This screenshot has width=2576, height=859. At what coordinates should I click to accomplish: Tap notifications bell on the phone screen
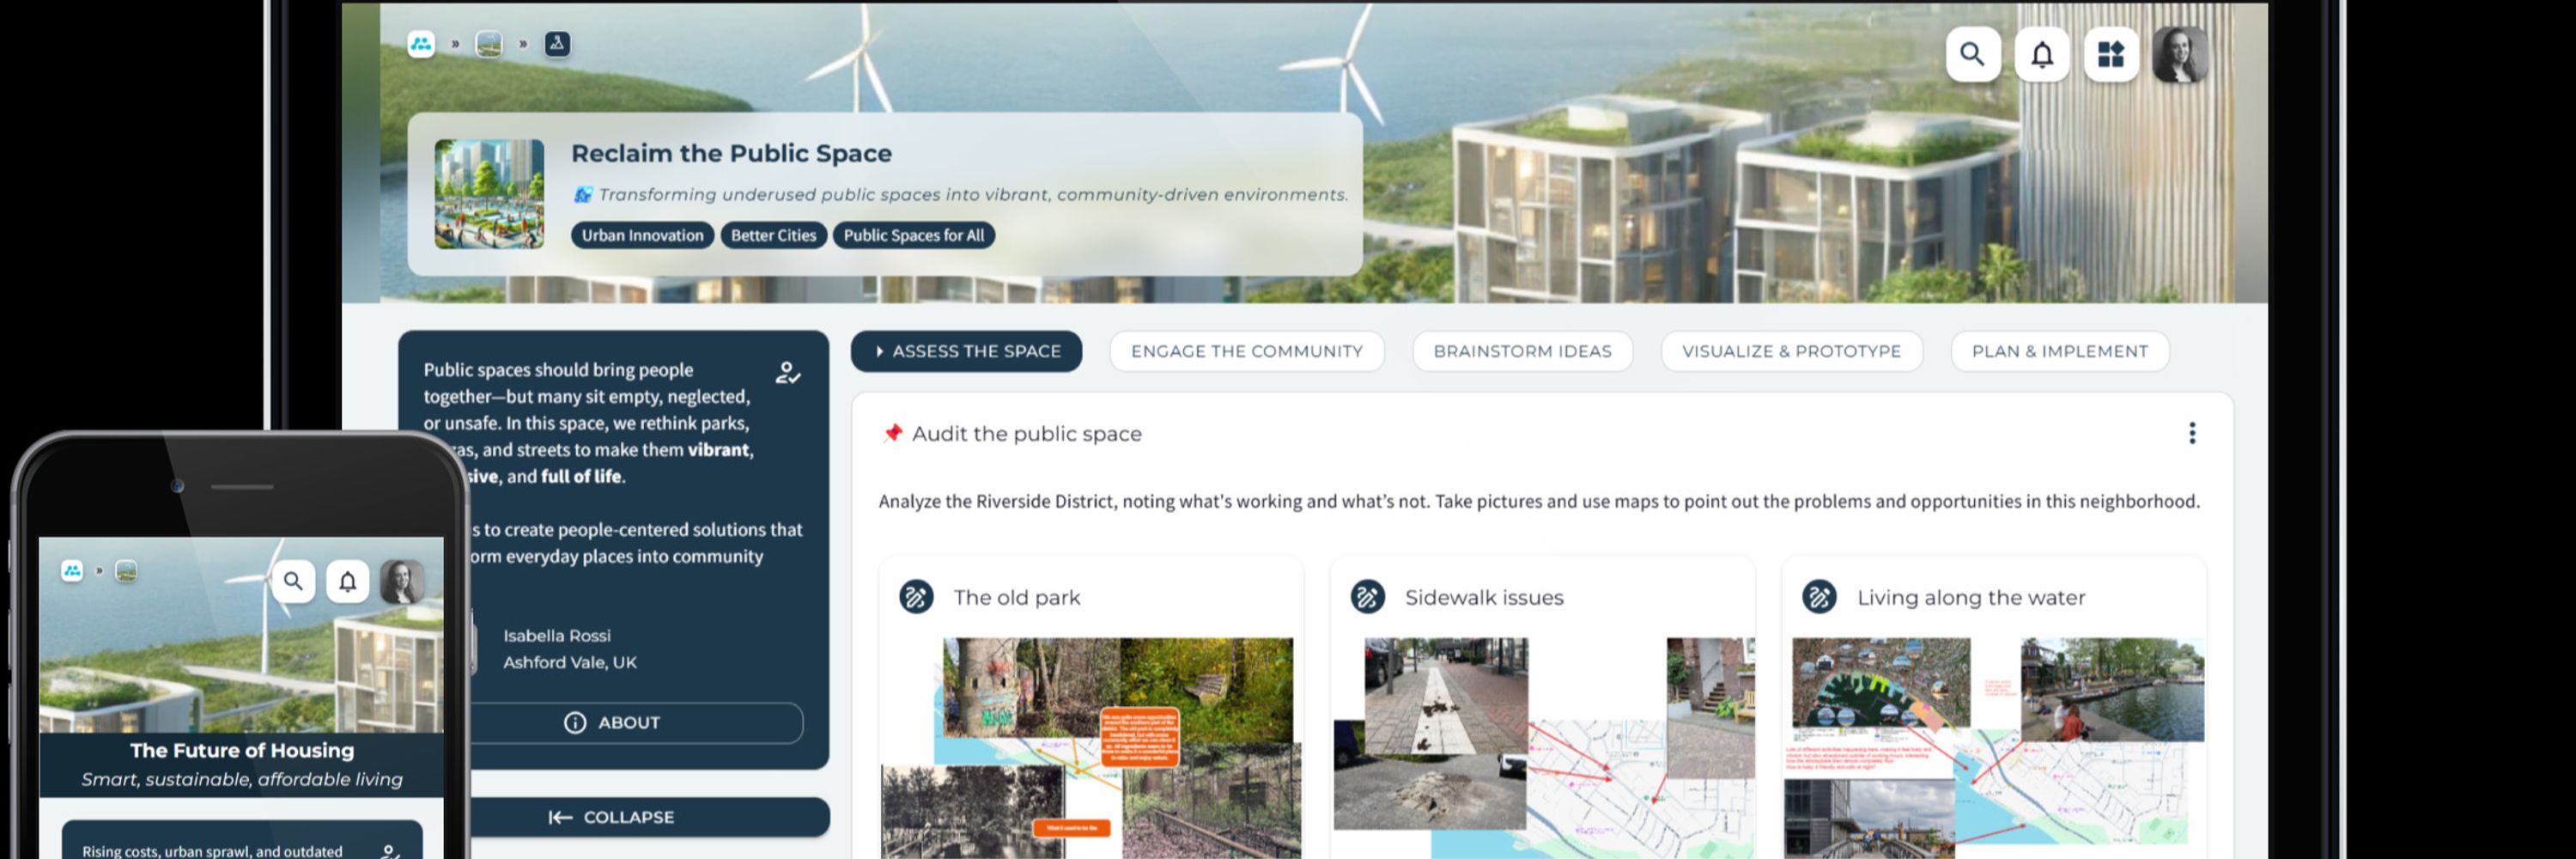pyautogui.click(x=347, y=580)
